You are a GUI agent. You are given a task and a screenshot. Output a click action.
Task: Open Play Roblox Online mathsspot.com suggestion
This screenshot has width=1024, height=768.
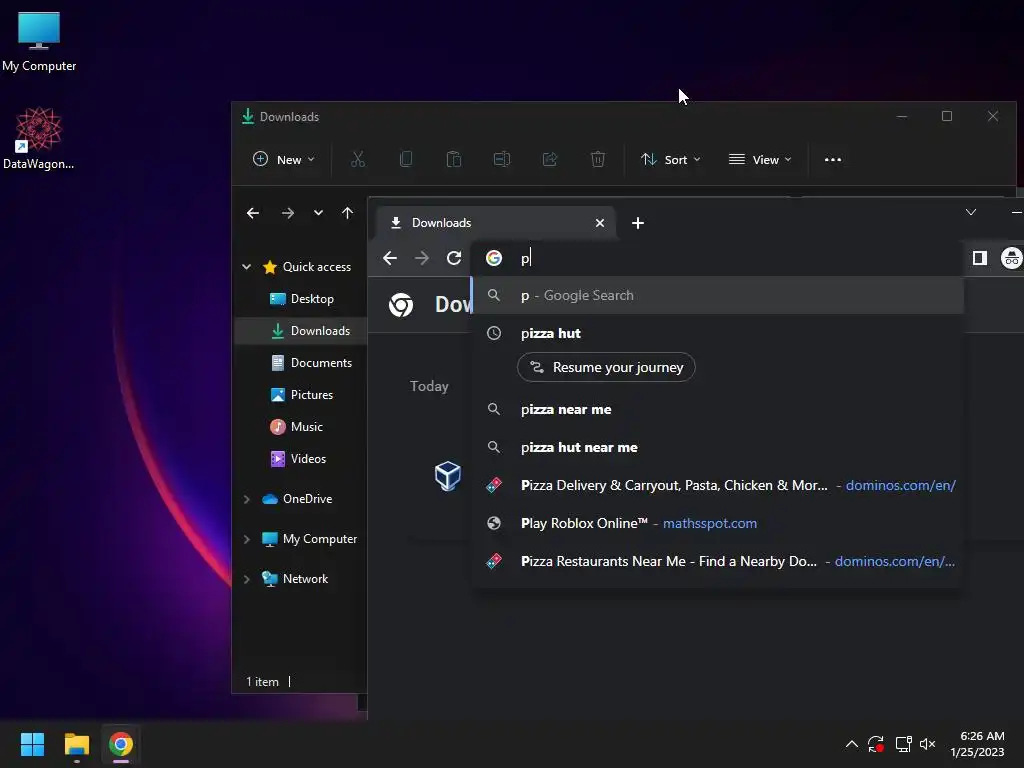[717, 523]
